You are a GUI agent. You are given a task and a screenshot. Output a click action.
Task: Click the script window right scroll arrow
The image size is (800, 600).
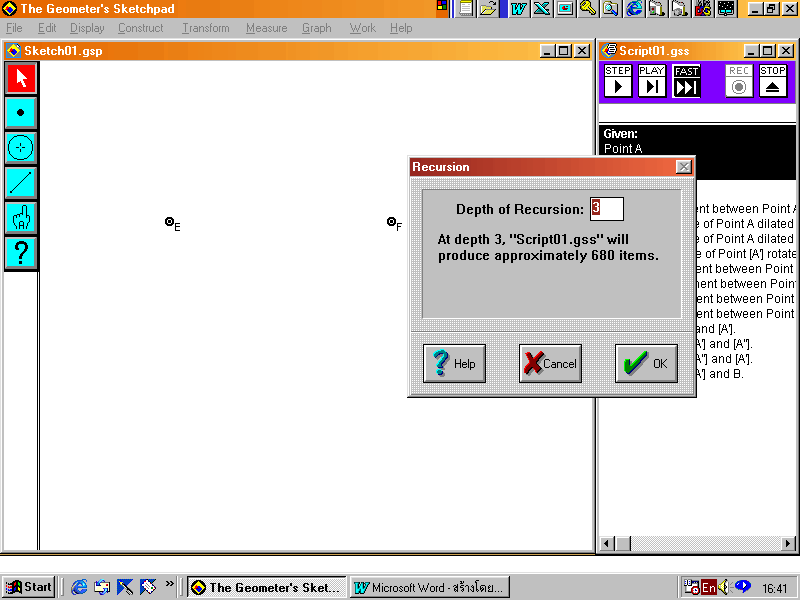coord(788,543)
